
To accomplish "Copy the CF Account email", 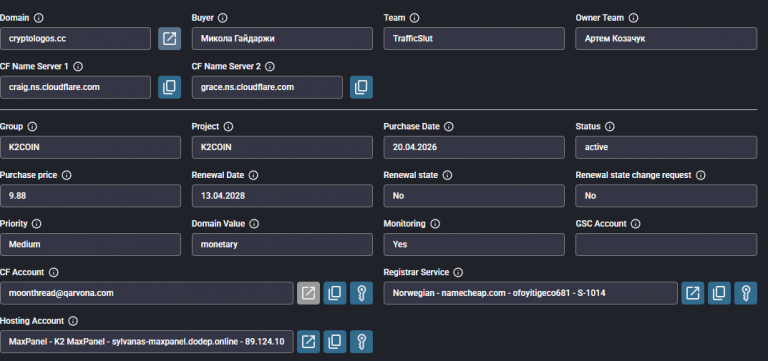I will (335, 293).
